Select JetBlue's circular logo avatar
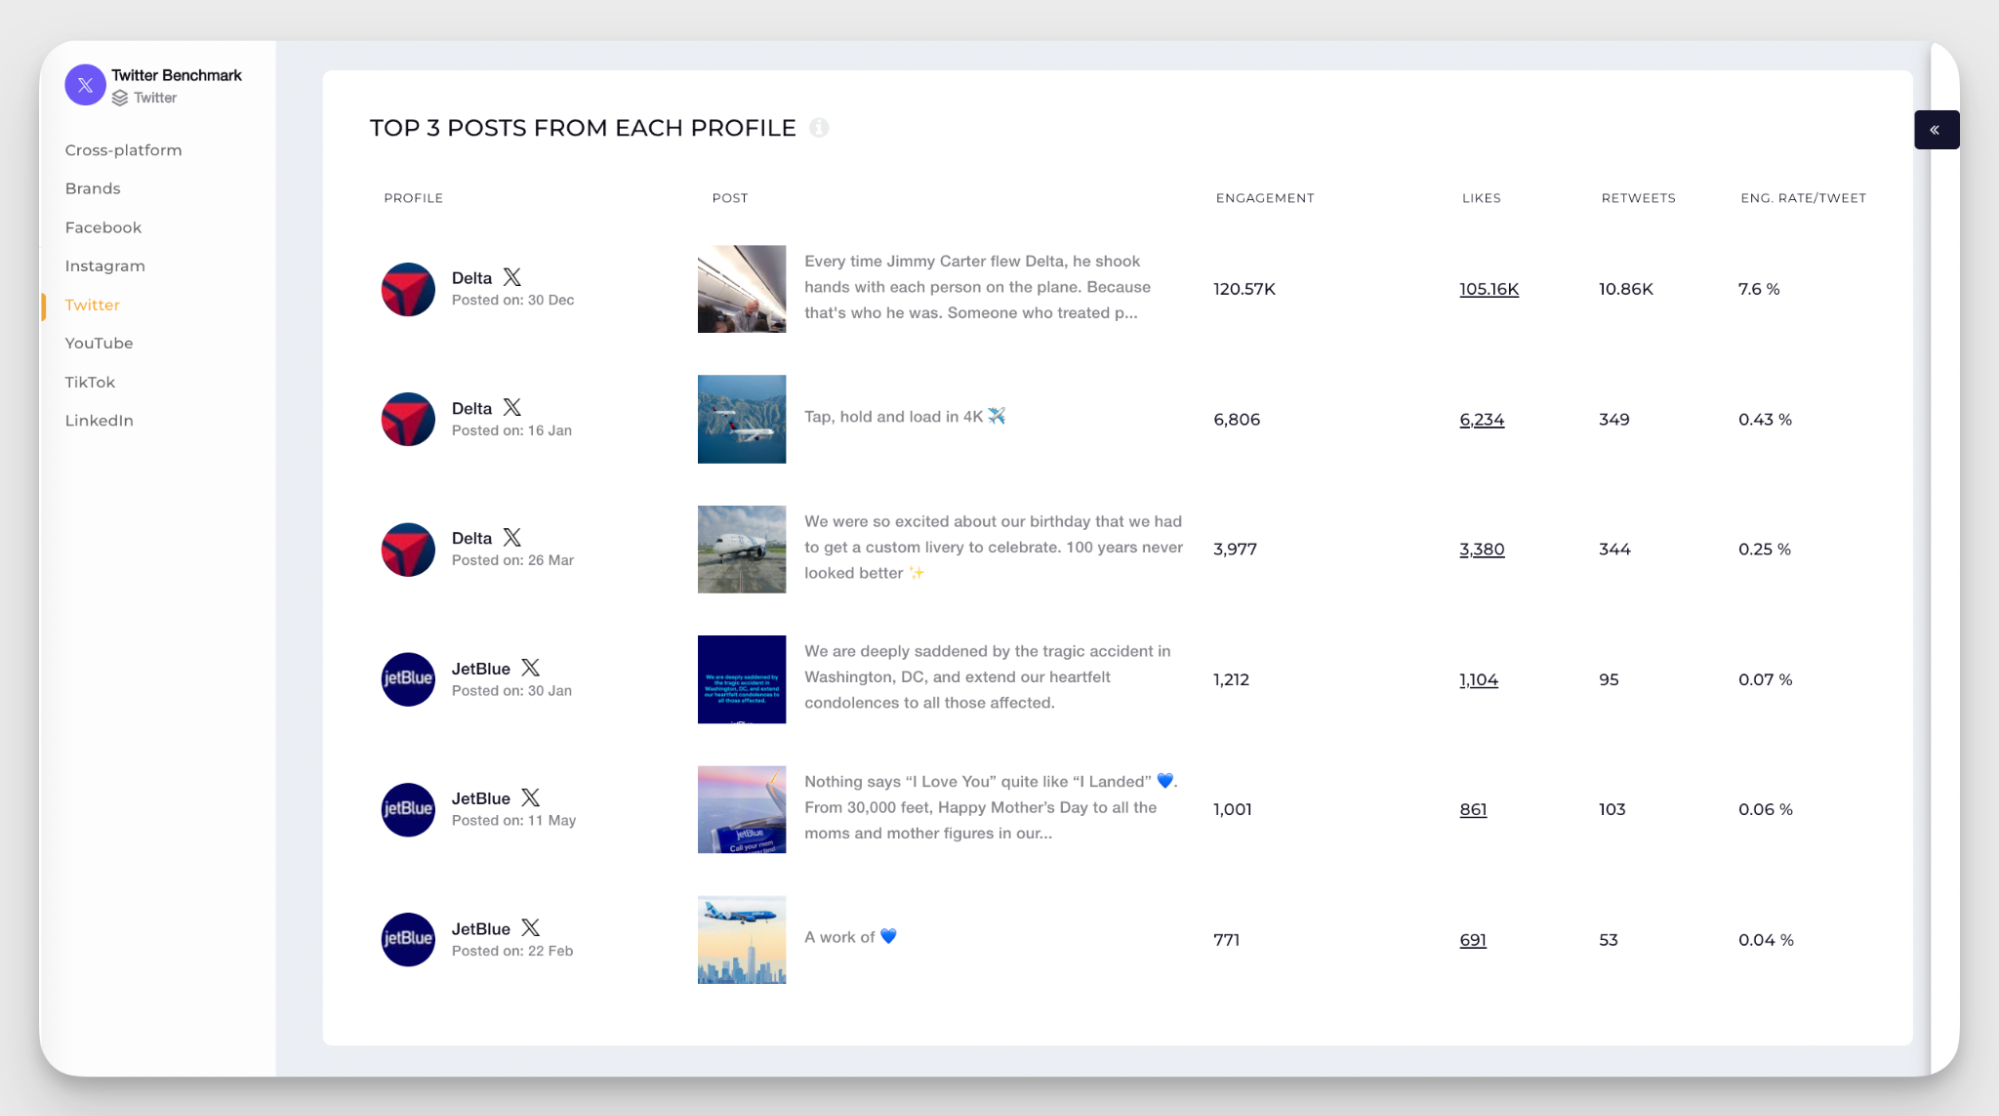1999x1116 pixels. pos(407,679)
